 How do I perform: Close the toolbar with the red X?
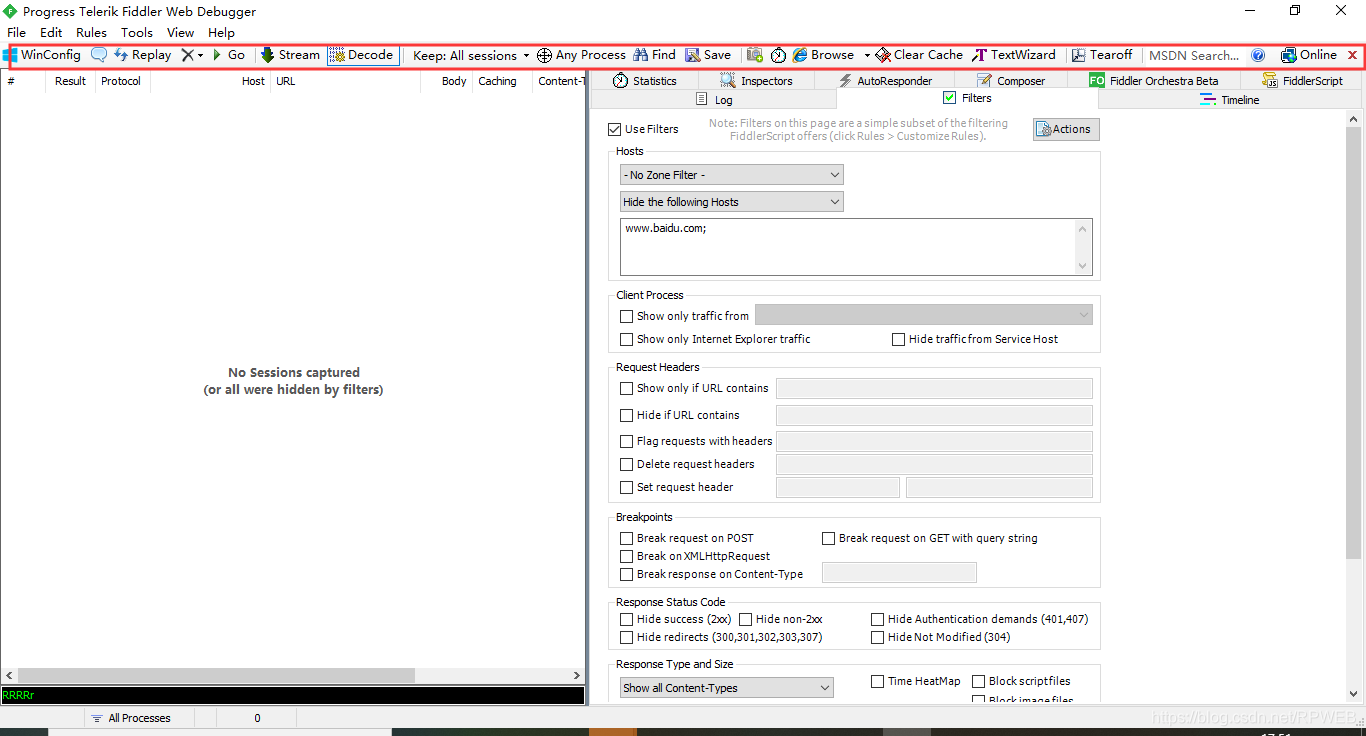coord(1353,55)
